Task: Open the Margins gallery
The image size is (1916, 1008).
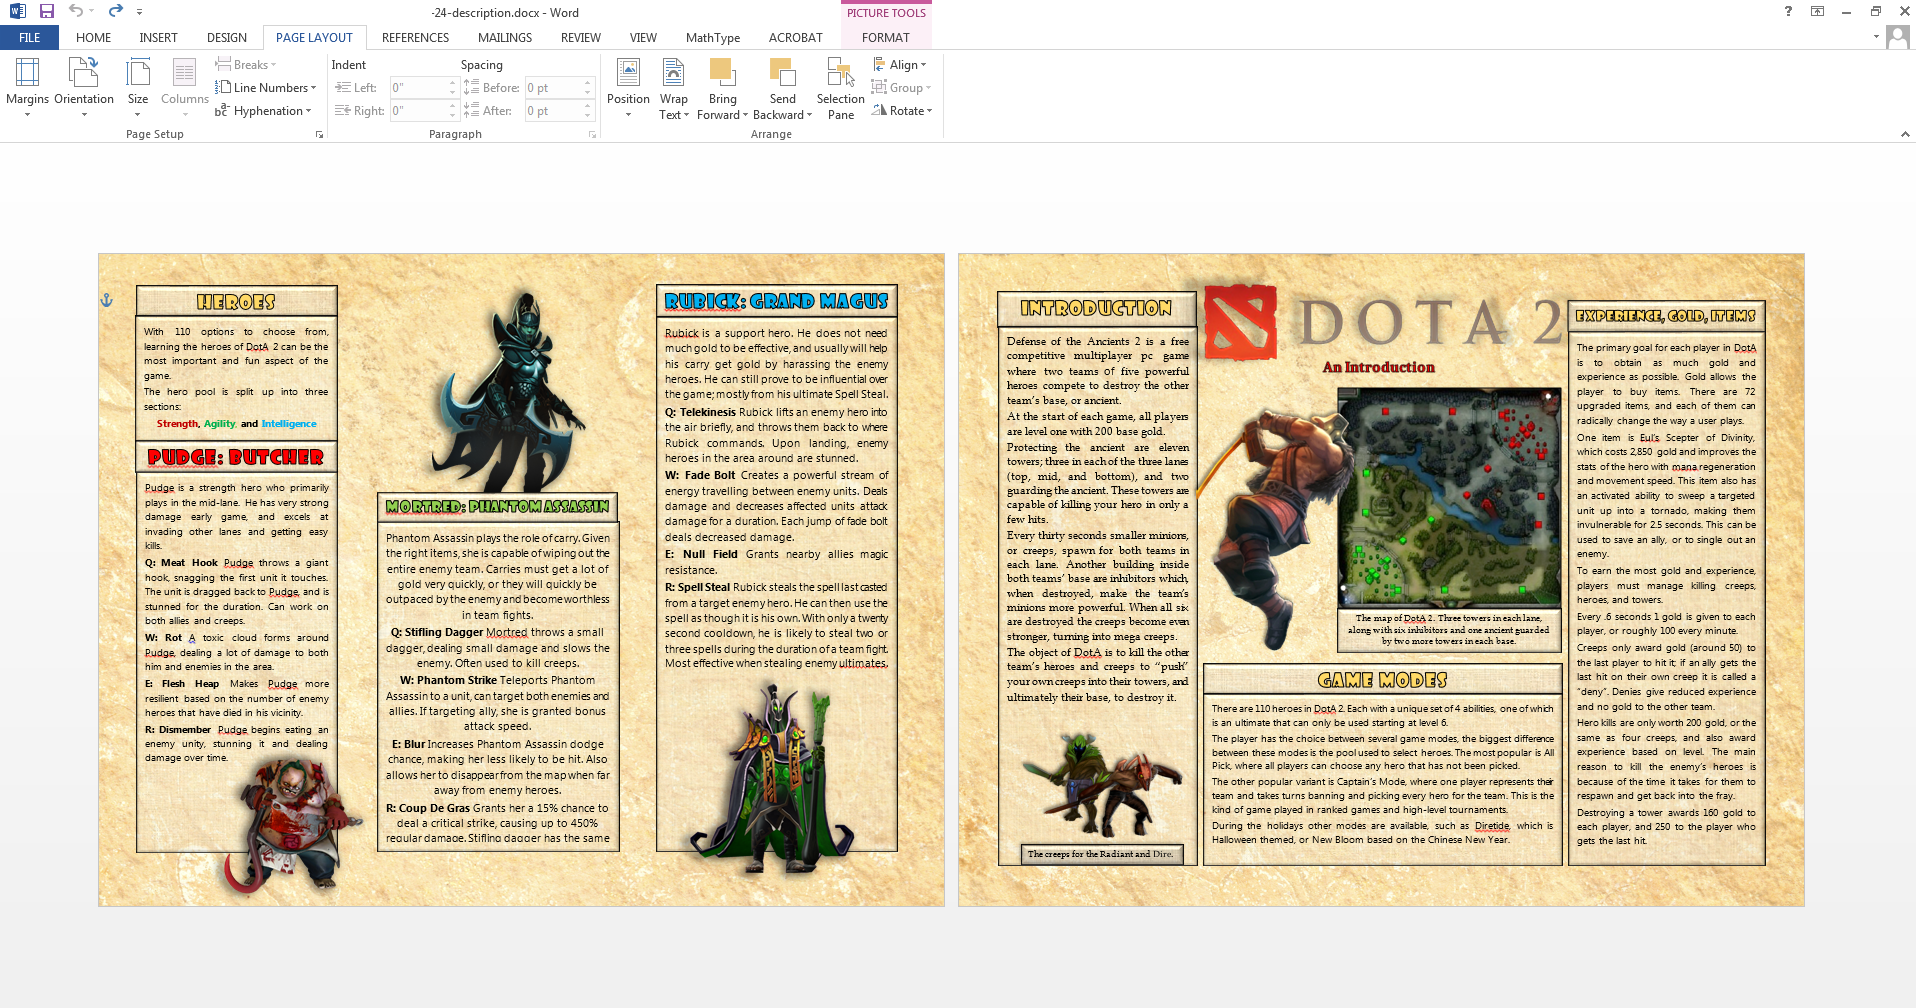Action: click(x=27, y=88)
